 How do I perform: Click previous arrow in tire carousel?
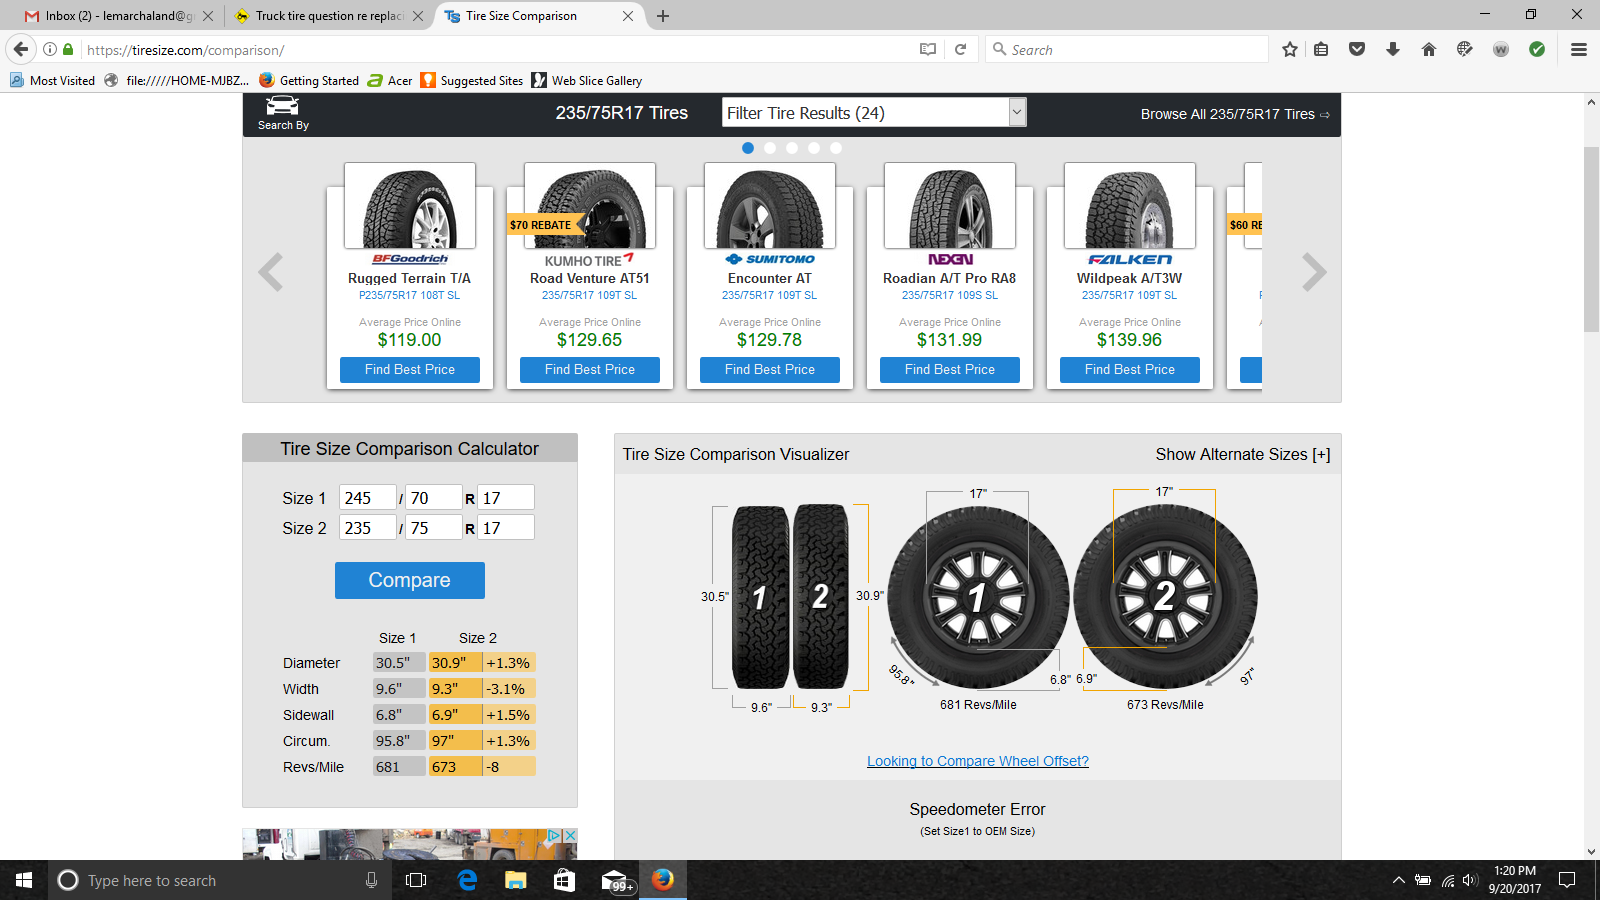pyautogui.click(x=271, y=272)
